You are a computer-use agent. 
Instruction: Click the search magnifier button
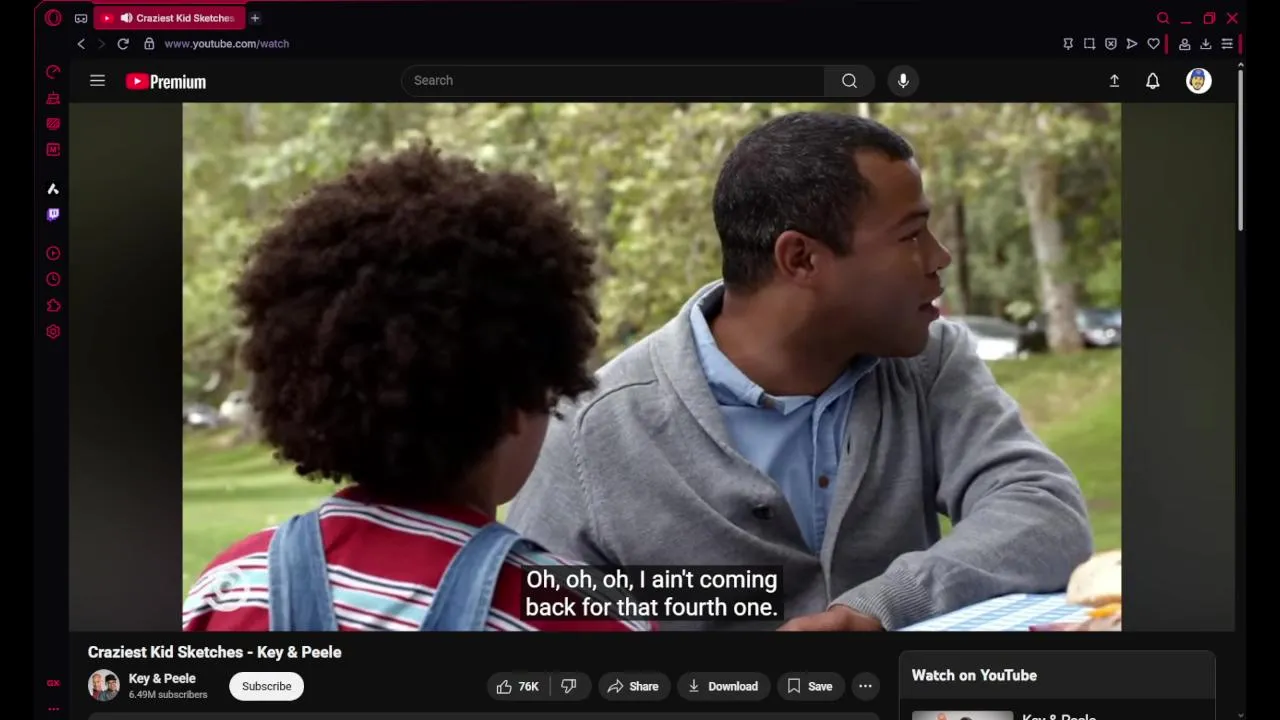[849, 80]
